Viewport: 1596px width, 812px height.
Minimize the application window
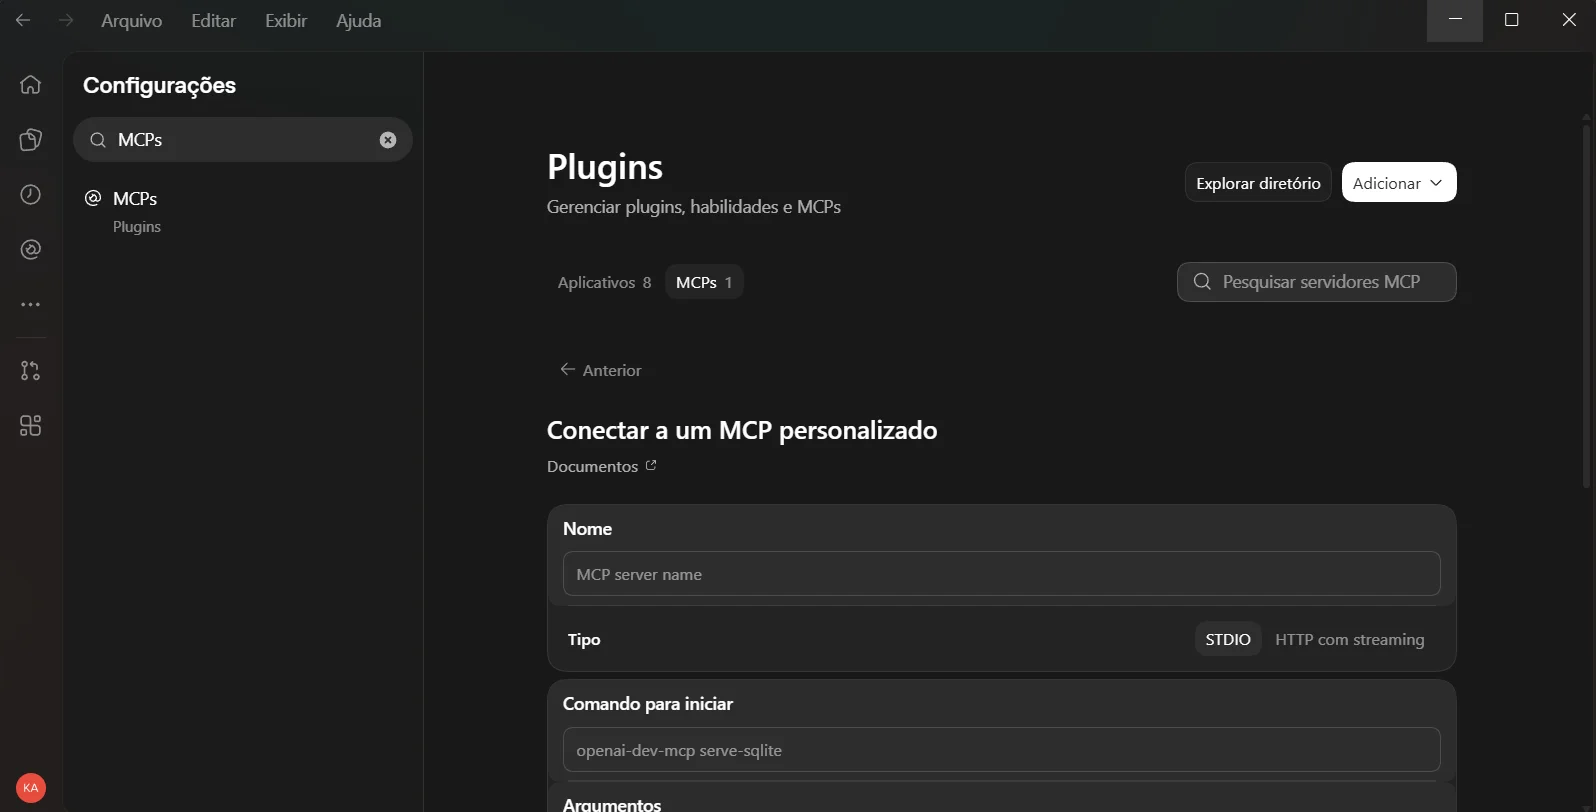tap(1455, 20)
